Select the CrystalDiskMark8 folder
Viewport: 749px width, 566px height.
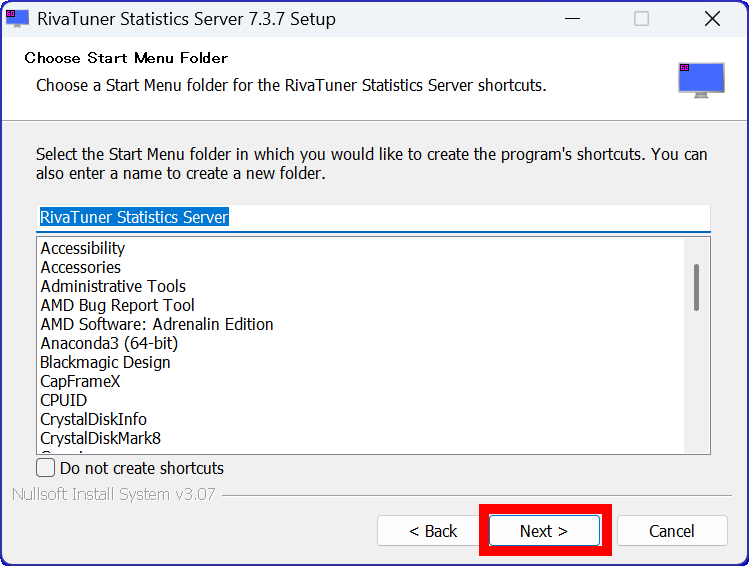click(101, 438)
